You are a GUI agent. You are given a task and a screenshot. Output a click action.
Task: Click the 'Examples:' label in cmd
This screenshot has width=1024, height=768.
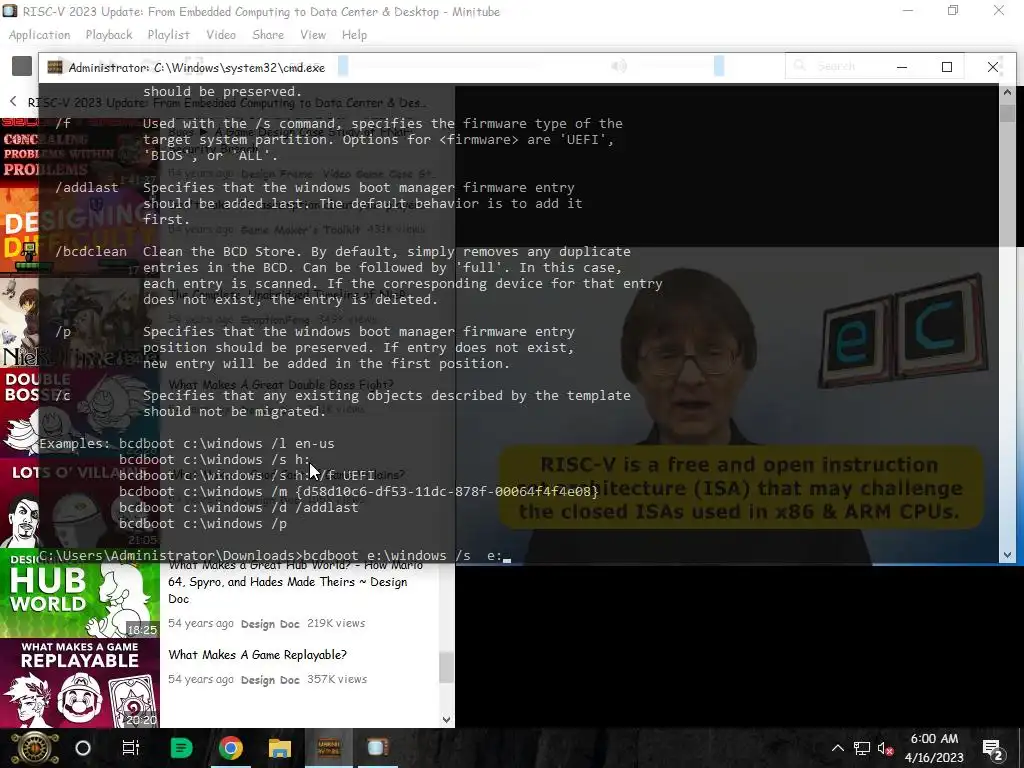[x=74, y=443]
